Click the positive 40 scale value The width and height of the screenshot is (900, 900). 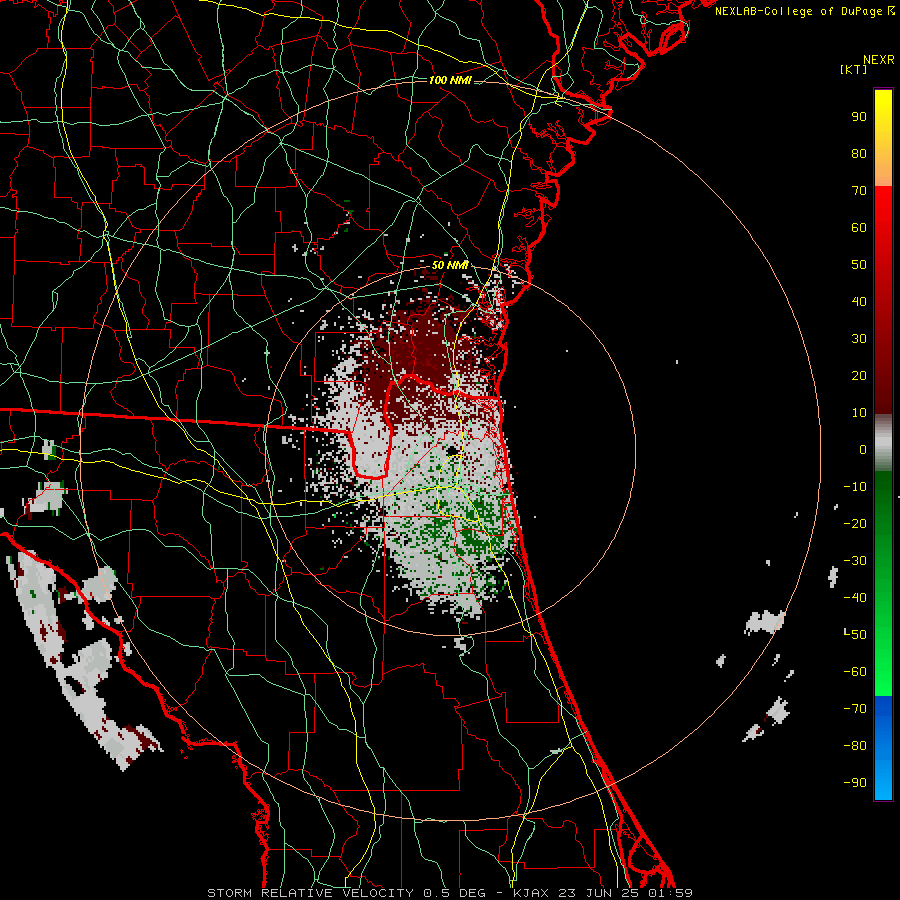(859, 302)
